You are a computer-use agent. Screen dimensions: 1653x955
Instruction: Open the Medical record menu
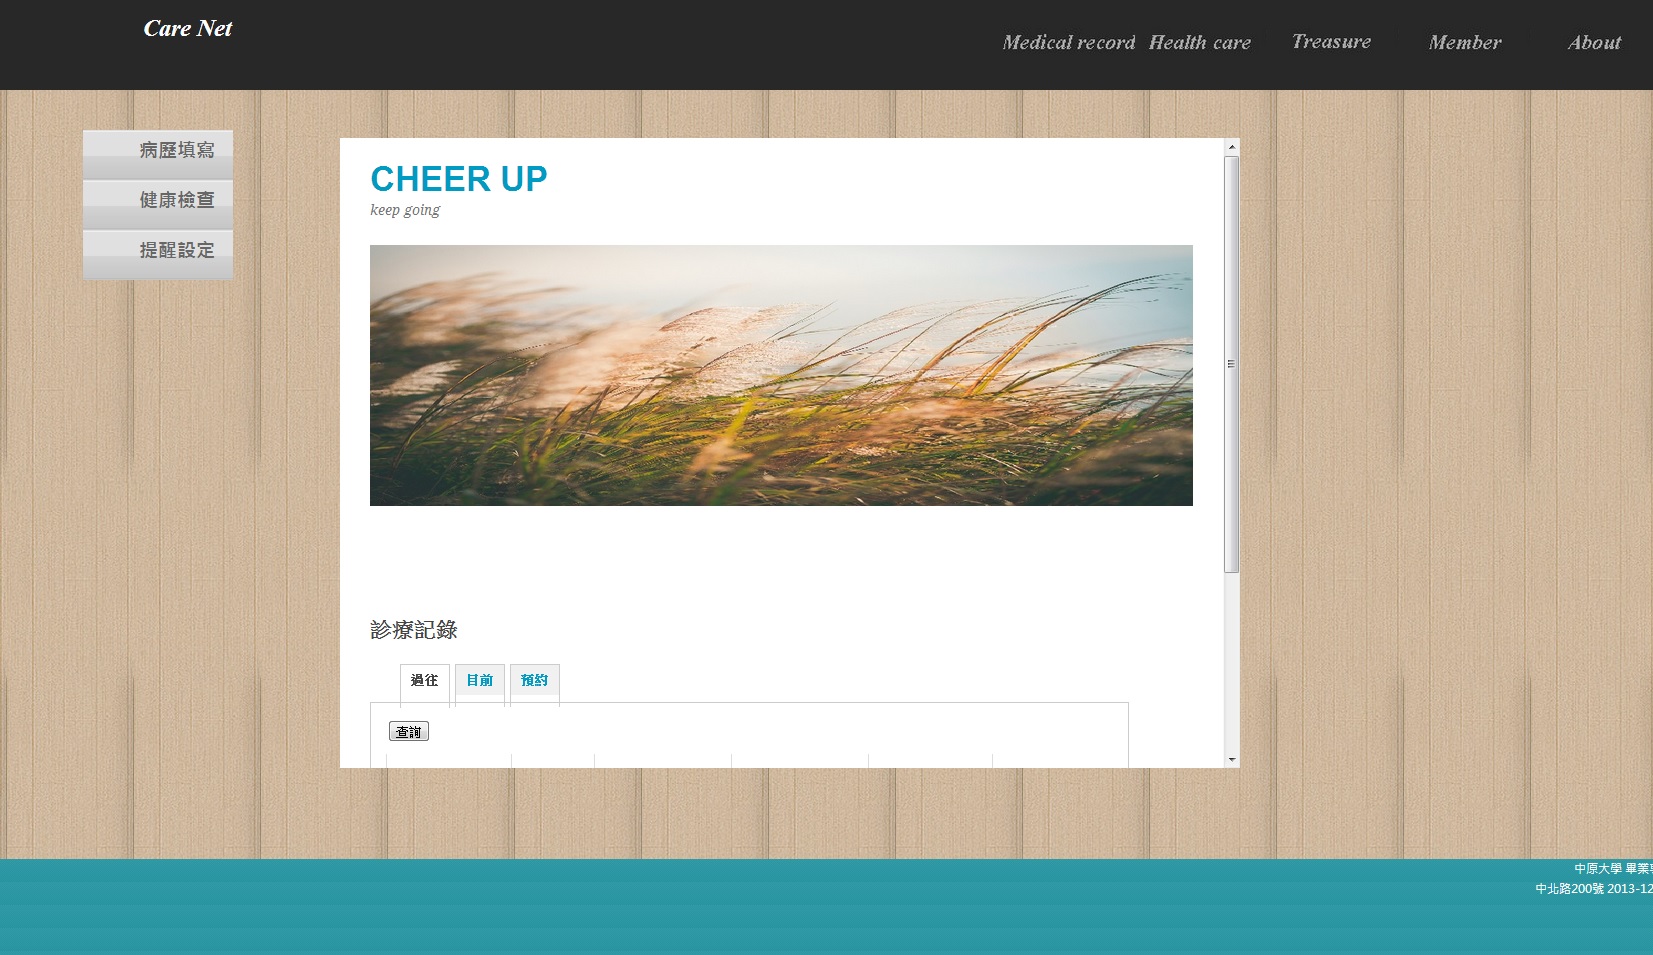(1068, 43)
